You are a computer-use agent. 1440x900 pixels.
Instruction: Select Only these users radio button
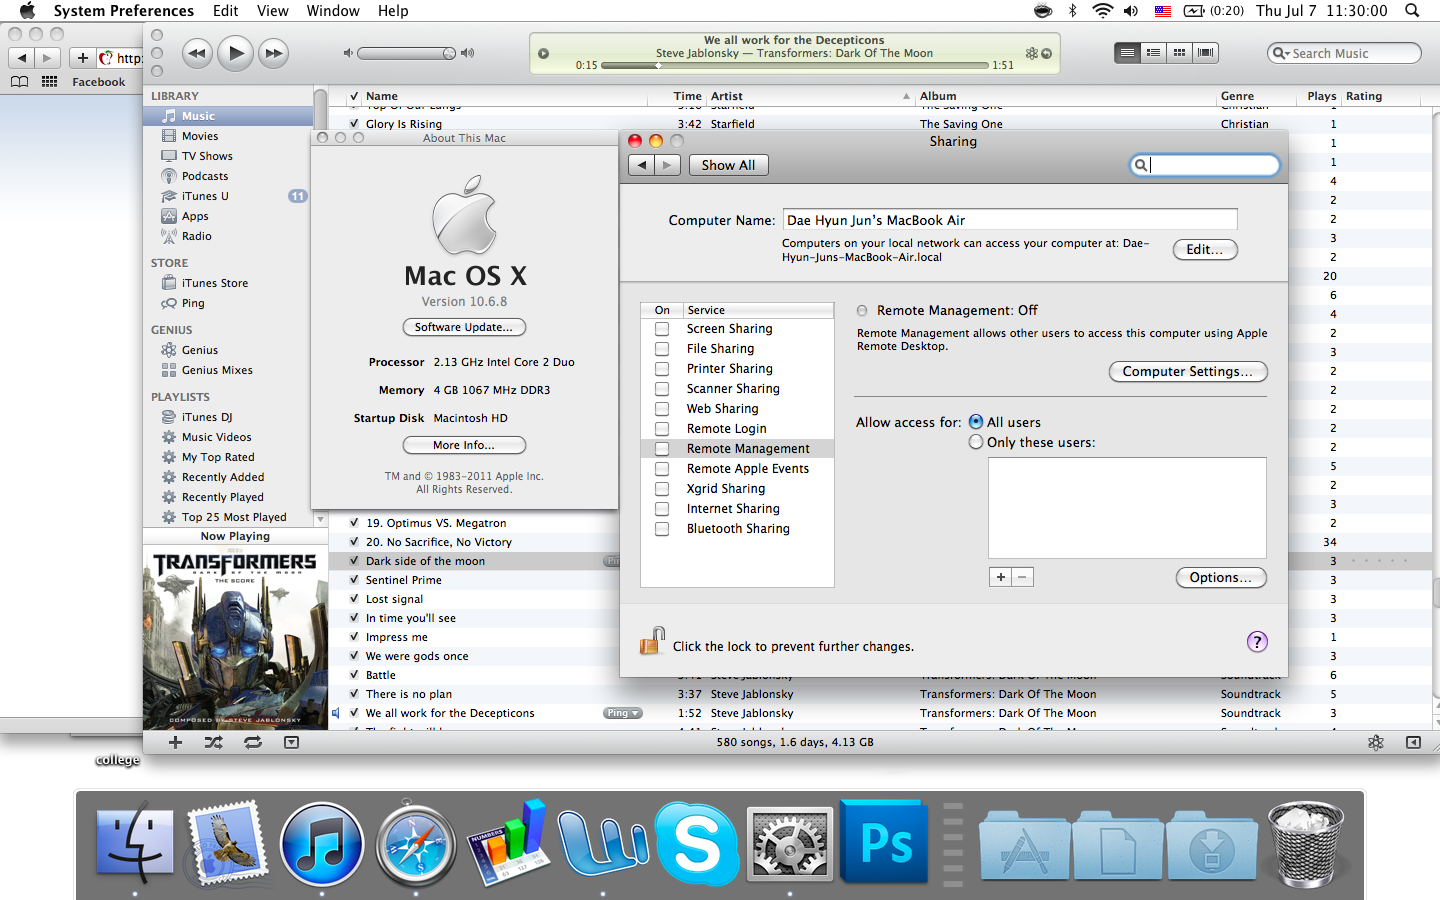click(x=976, y=442)
